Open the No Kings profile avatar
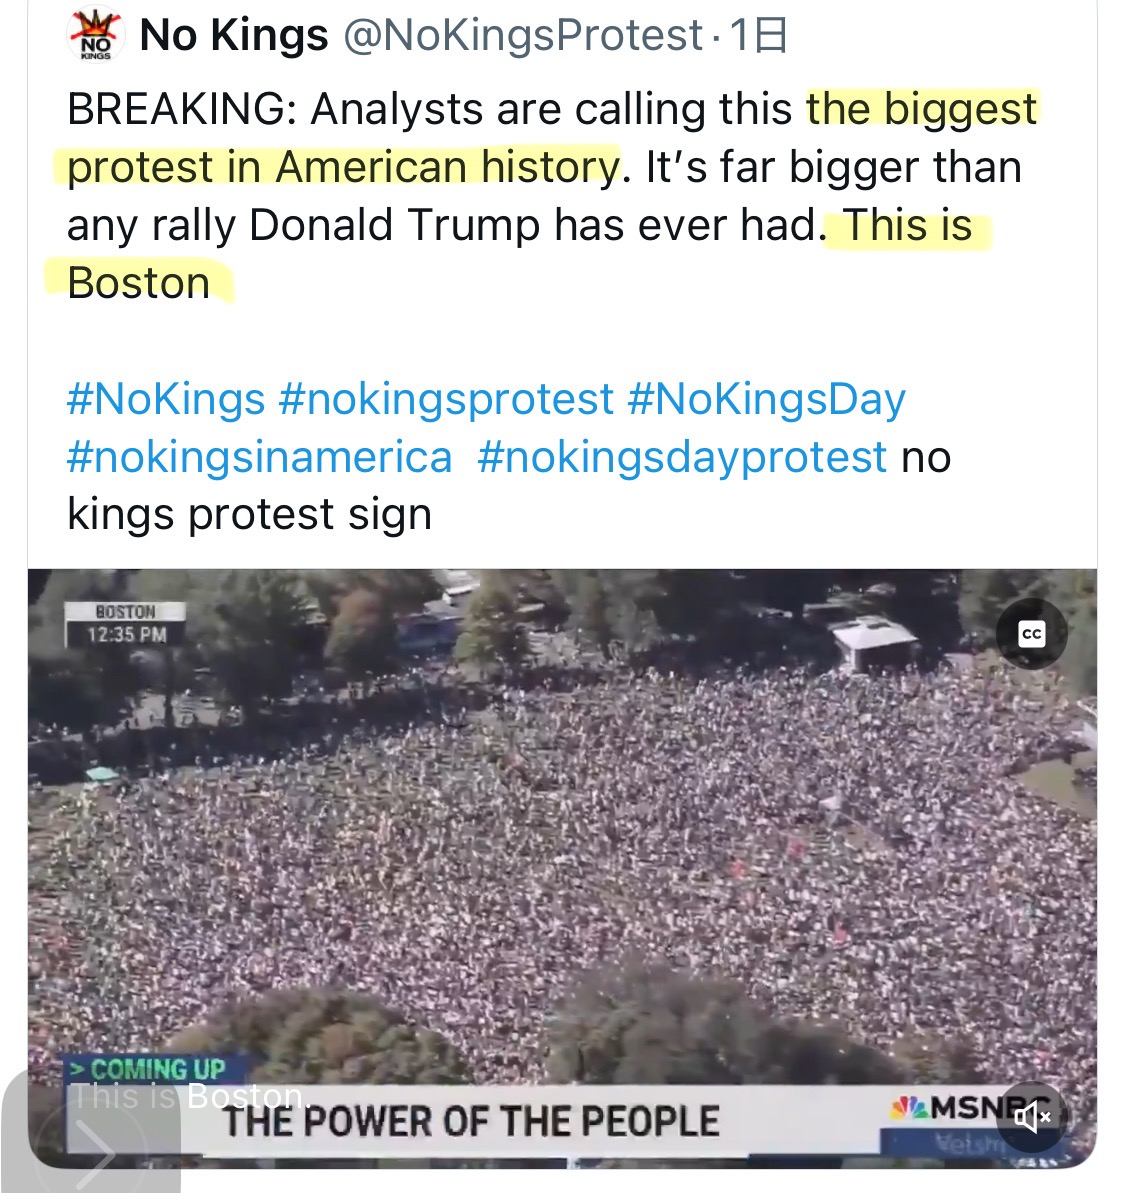1125x1193 pixels. coord(95,36)
